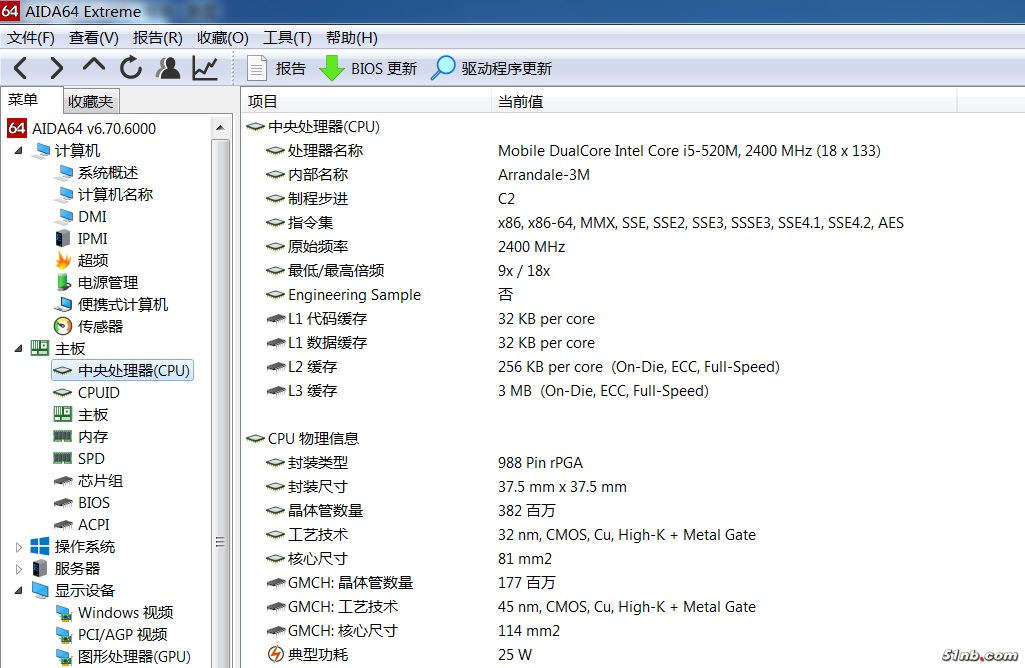The image size is (1025, 668).
Task: Collapse the 计算机 tree node
Action: [x=19, y=151]
